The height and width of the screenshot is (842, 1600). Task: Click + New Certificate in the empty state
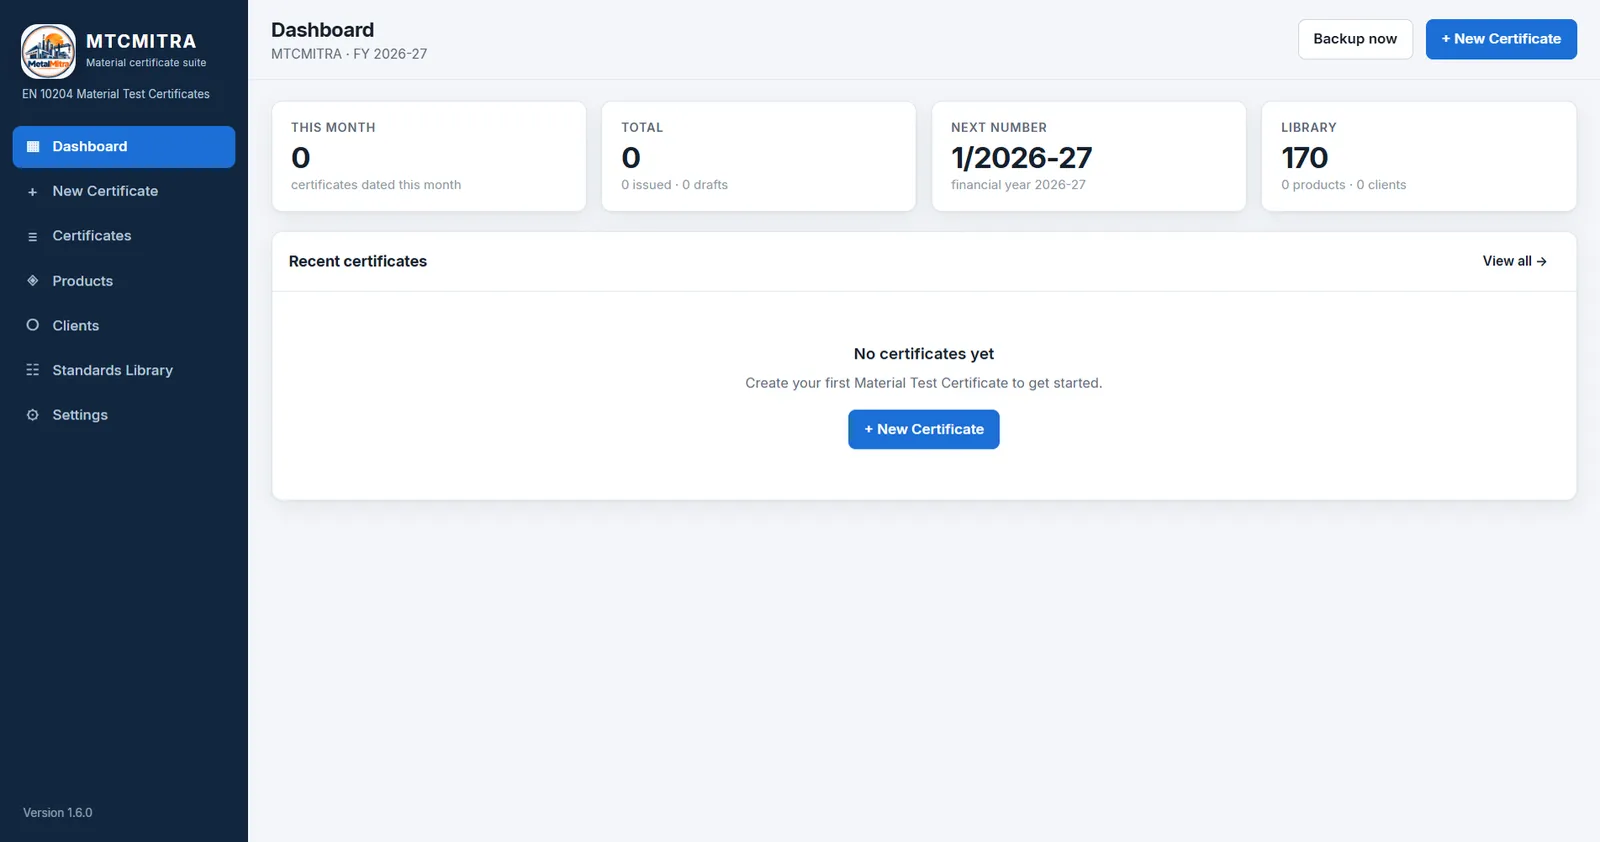click(x=924, y=429)
